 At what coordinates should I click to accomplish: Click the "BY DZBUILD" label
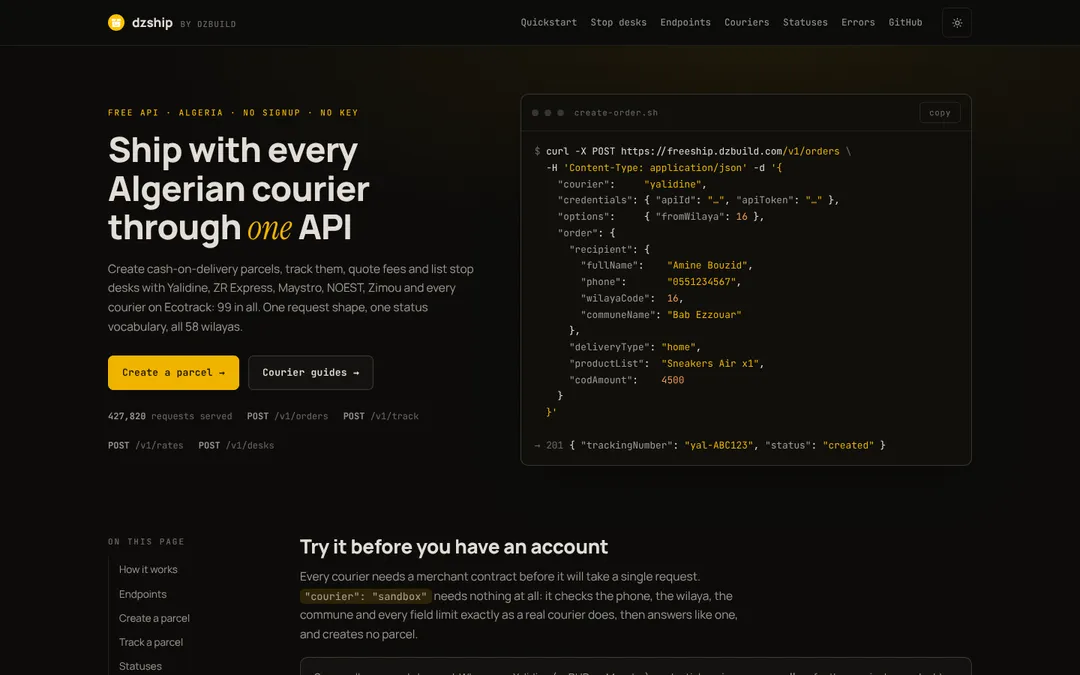point(208,24)
